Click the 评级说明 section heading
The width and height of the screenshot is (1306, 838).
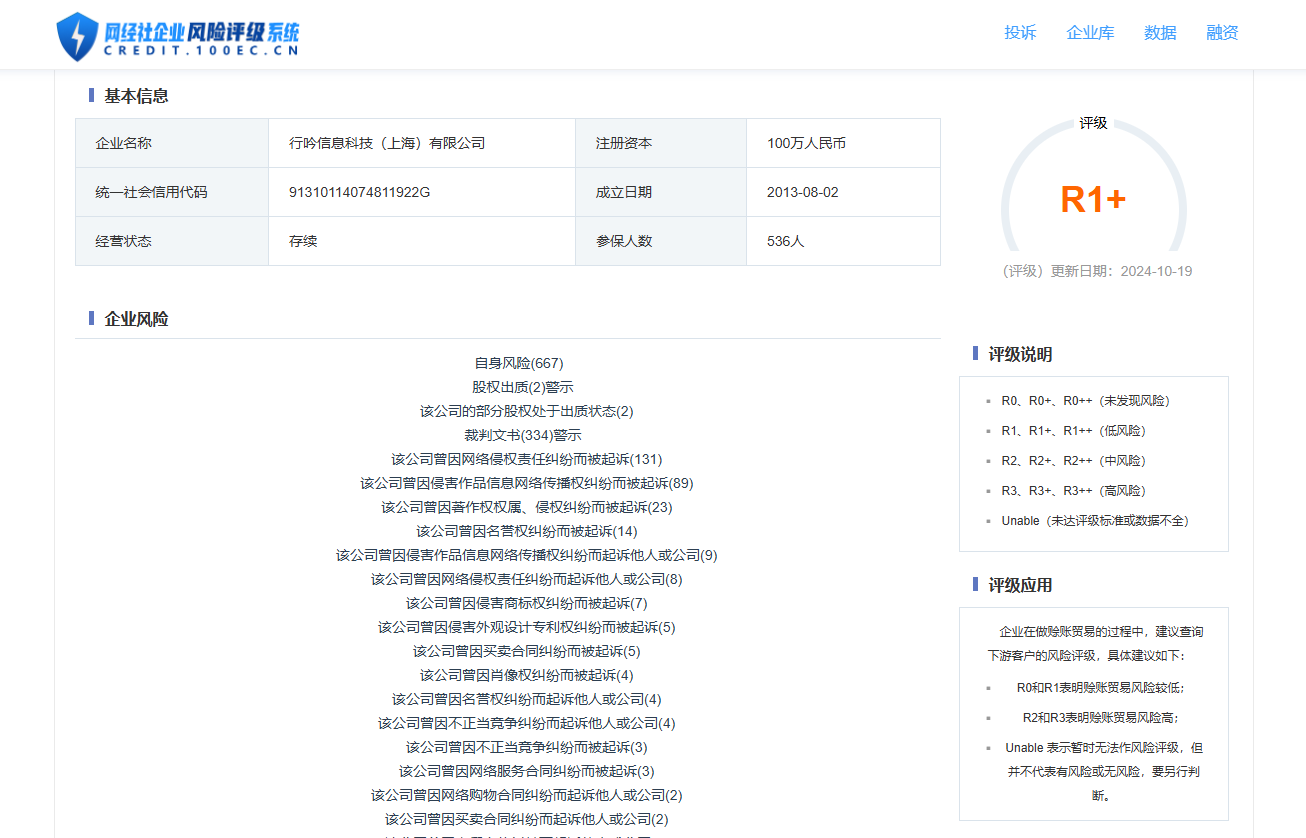click(x=1020, y=354)
